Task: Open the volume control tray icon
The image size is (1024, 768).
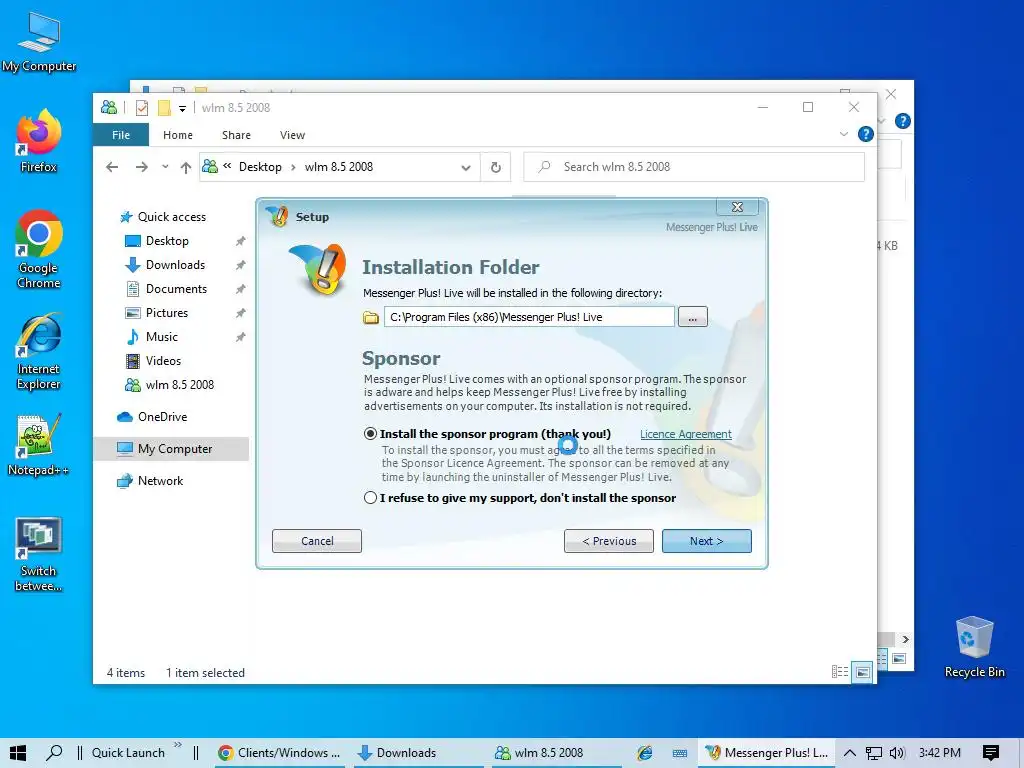Action: coord(897,753)
